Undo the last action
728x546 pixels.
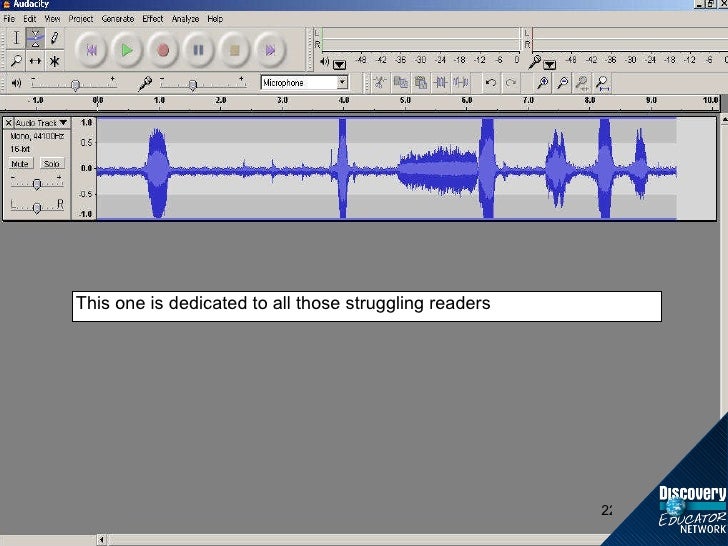point(490,83)
